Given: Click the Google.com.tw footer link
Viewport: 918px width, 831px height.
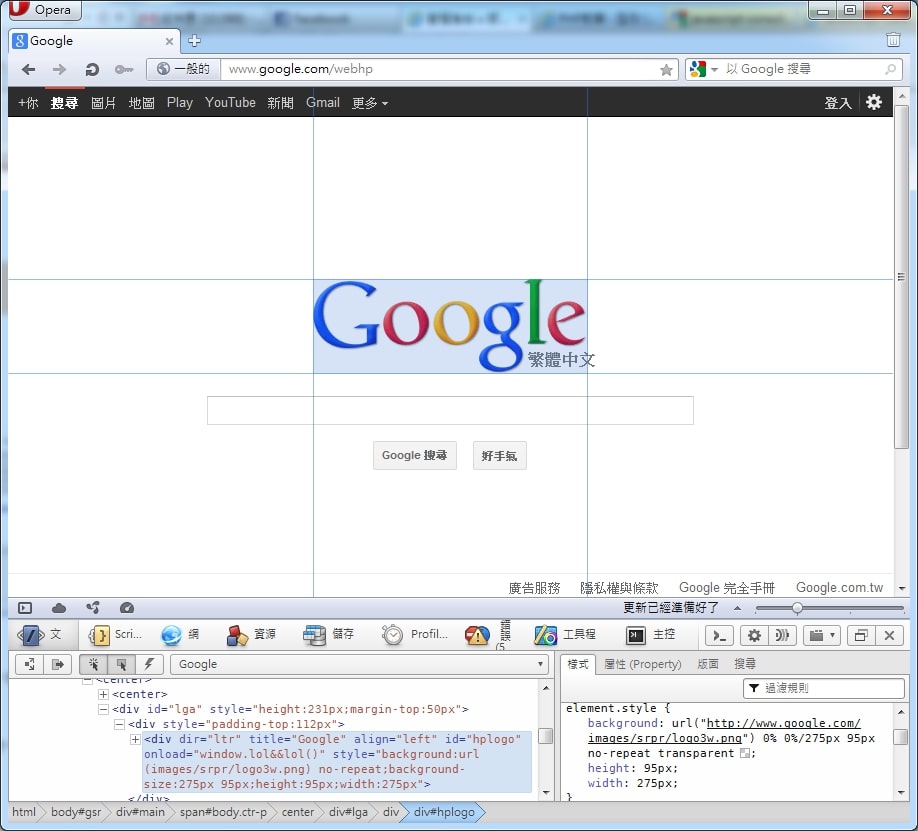Looking at the screenshot, I should tap(839, 588).
